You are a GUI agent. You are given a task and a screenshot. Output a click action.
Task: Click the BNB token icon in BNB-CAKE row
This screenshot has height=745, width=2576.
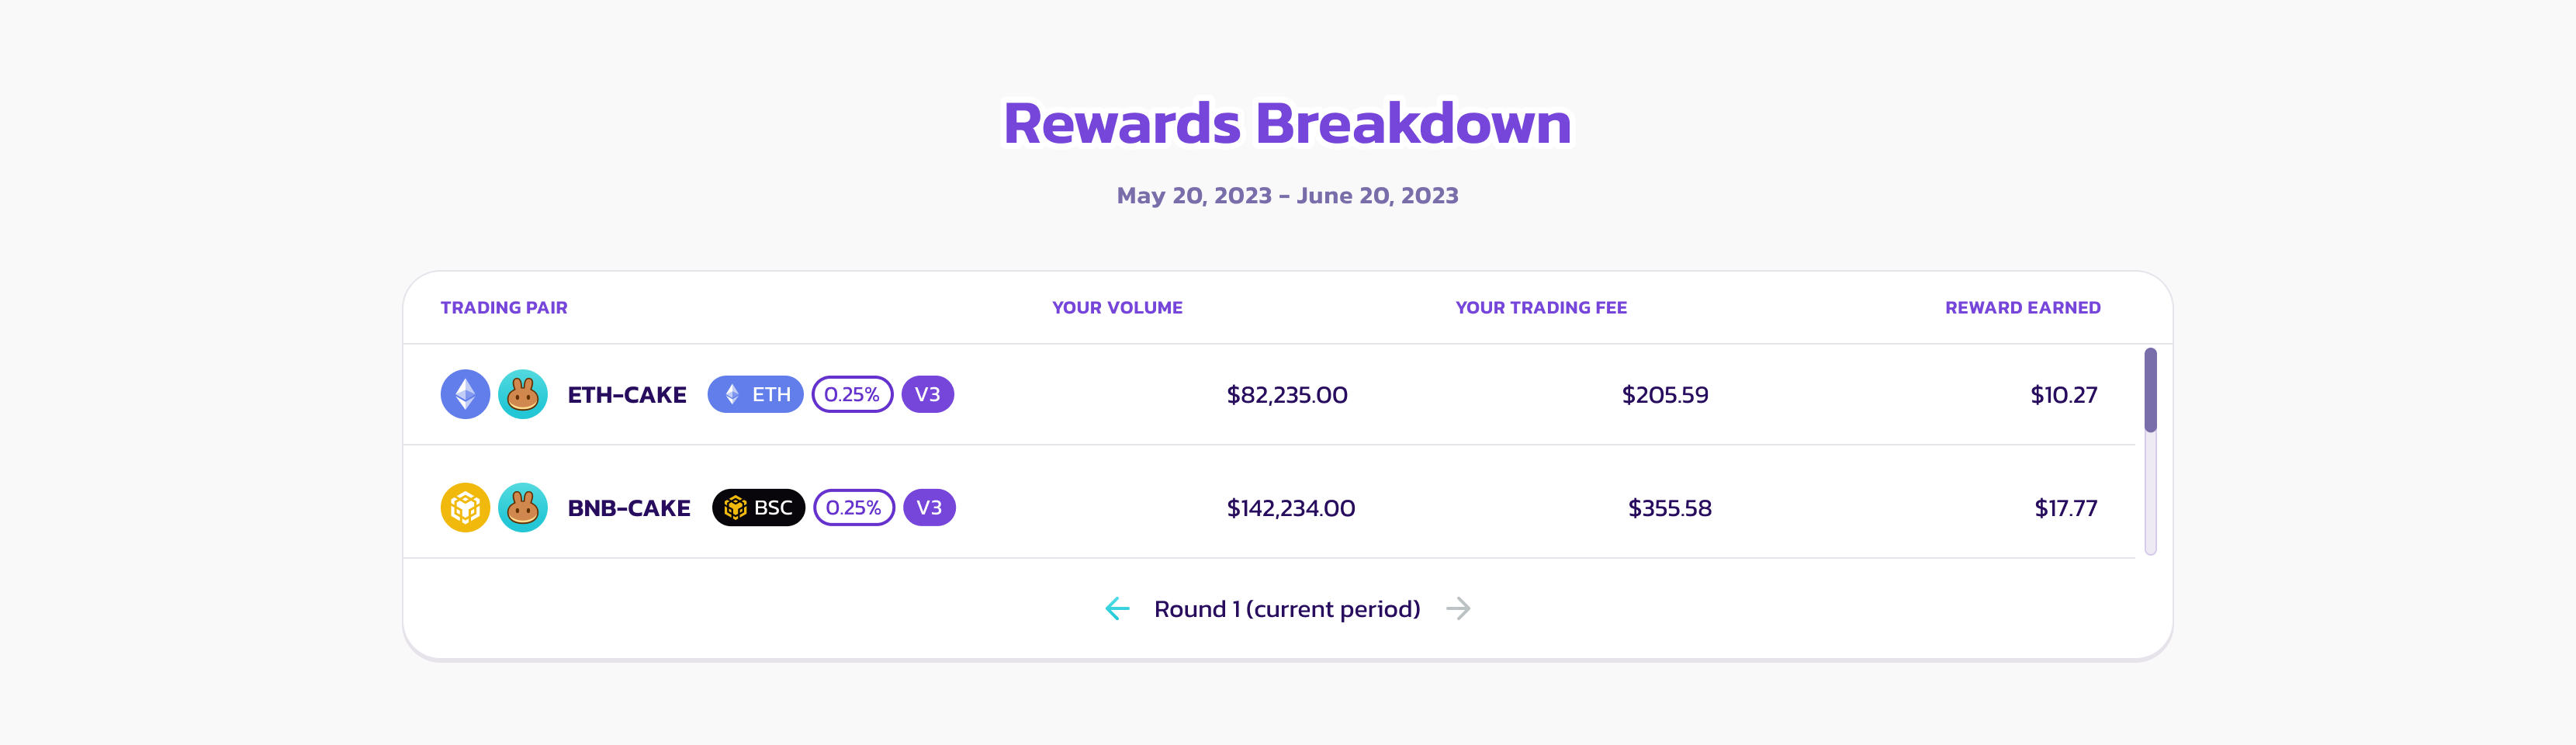tap(465, 508)
